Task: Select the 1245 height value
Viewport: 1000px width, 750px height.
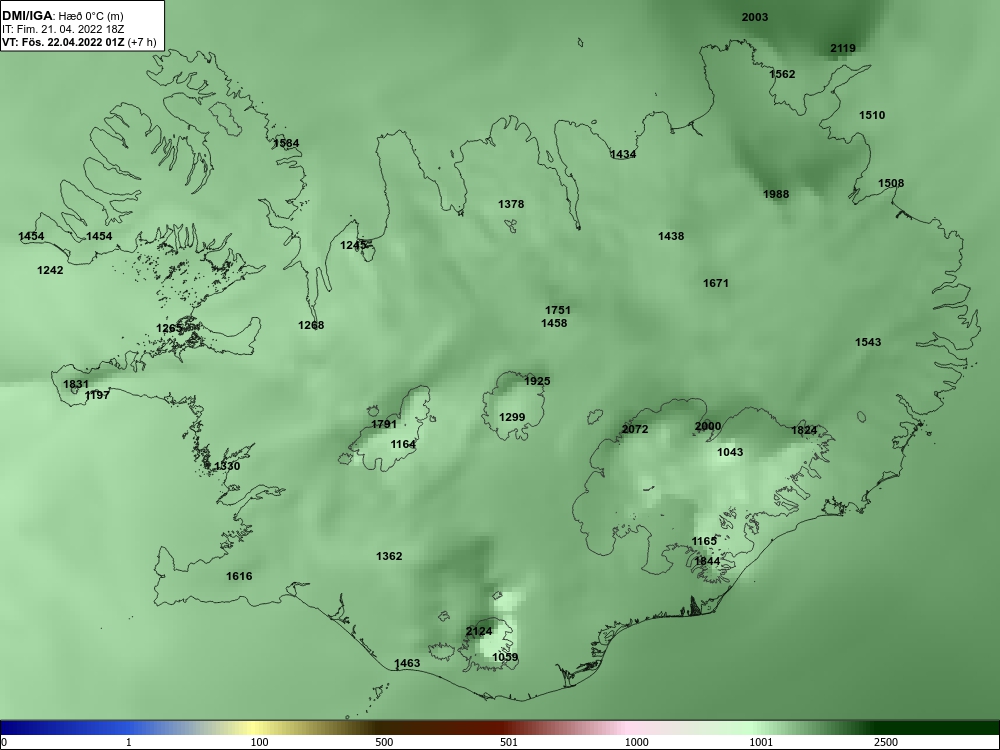Action: (353, 245)
